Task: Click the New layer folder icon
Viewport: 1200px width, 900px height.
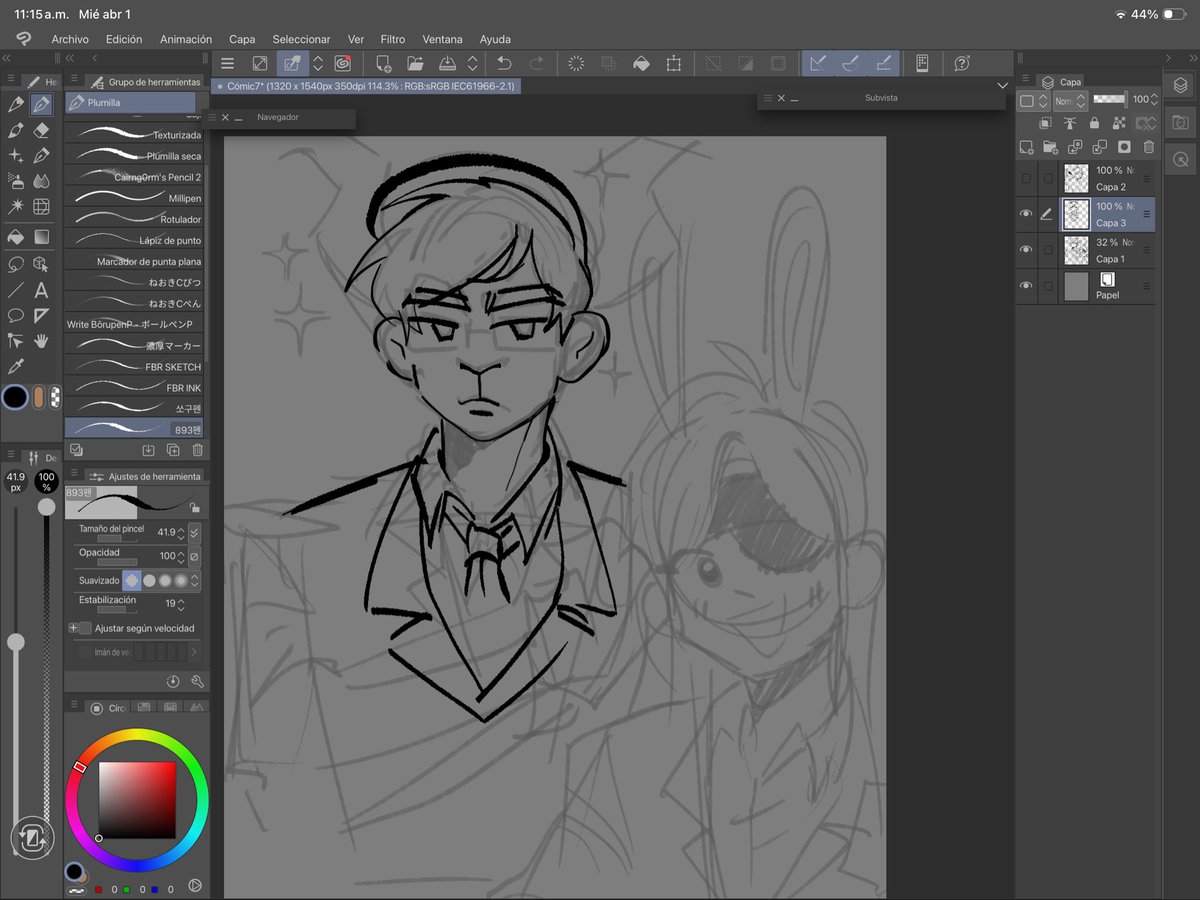Action: coord(1050,147)
